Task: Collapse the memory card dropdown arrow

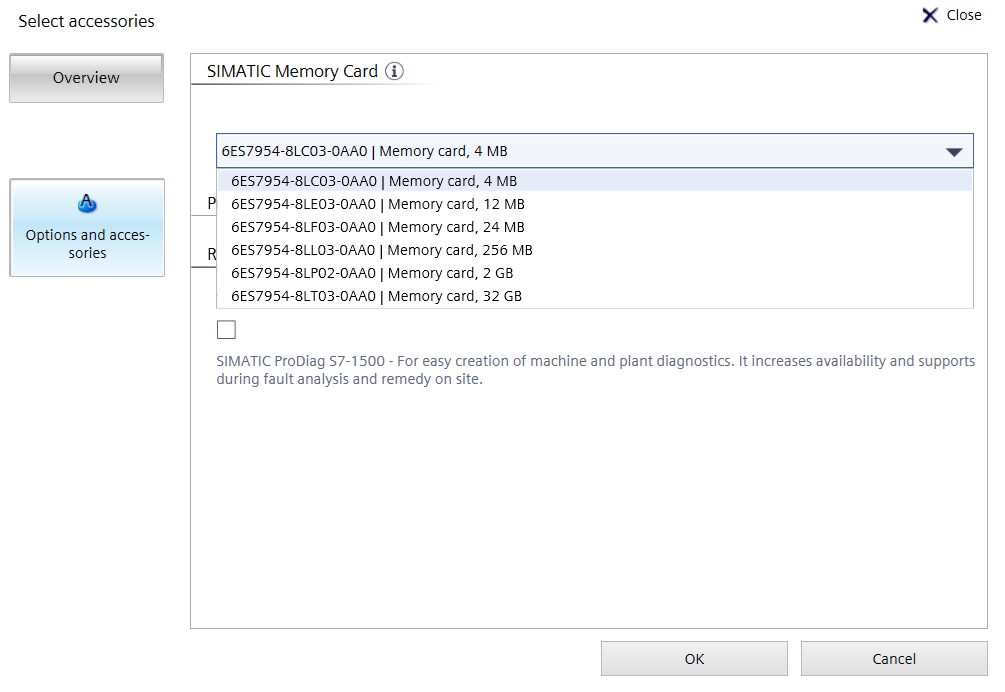Action: click(x=954, y=152)
